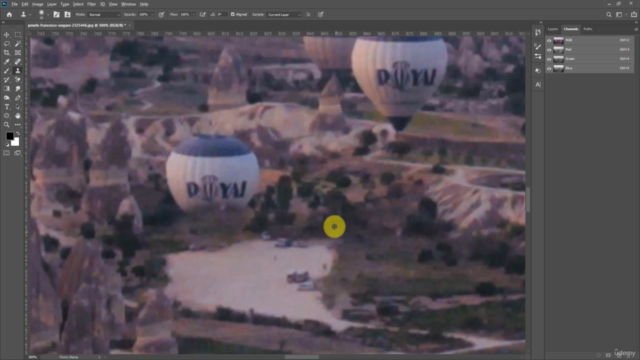Reset default foreground and background colors
This screenshot has width=640, height=360.
coord(7,144)
